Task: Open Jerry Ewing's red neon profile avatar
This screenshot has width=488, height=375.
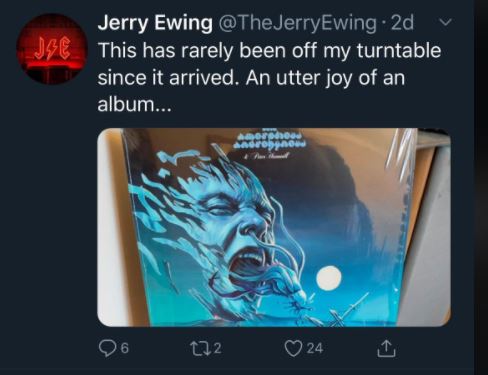Action: [52, 49]
